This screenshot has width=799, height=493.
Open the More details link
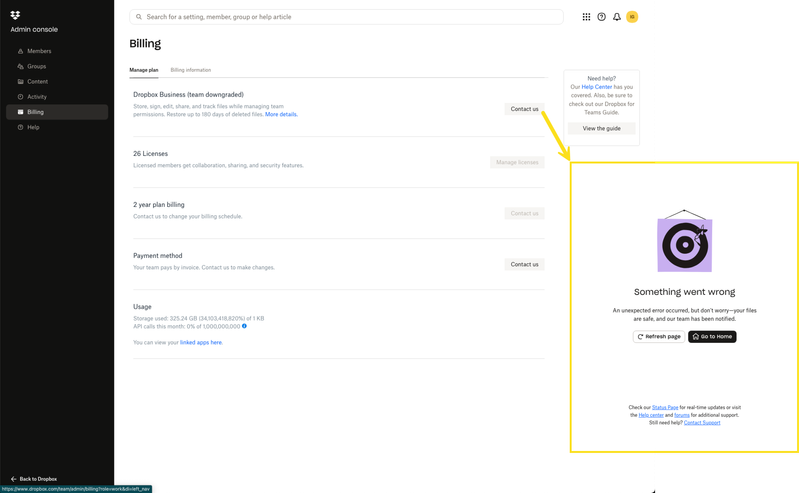[281, 115]
